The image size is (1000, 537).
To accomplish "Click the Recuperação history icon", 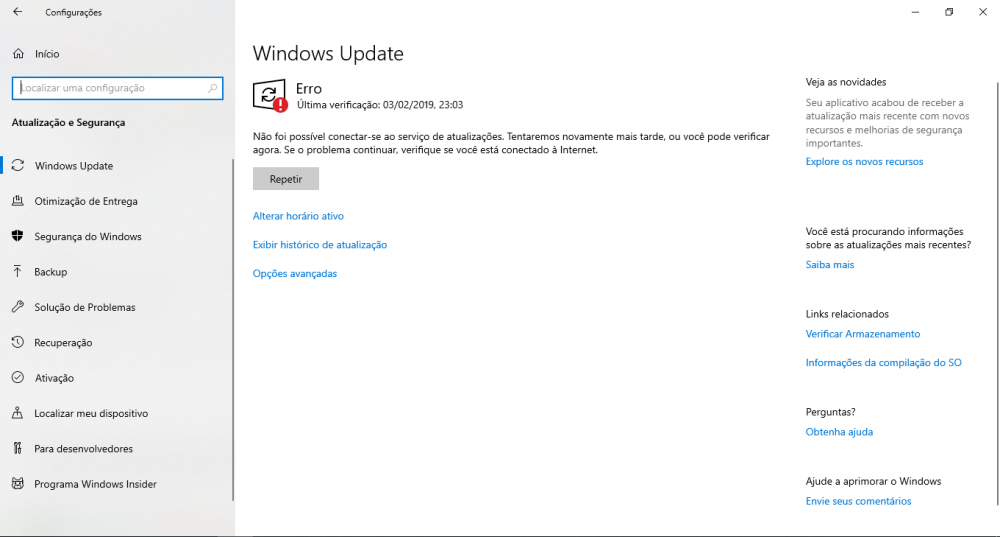I will tap(18, 342).
